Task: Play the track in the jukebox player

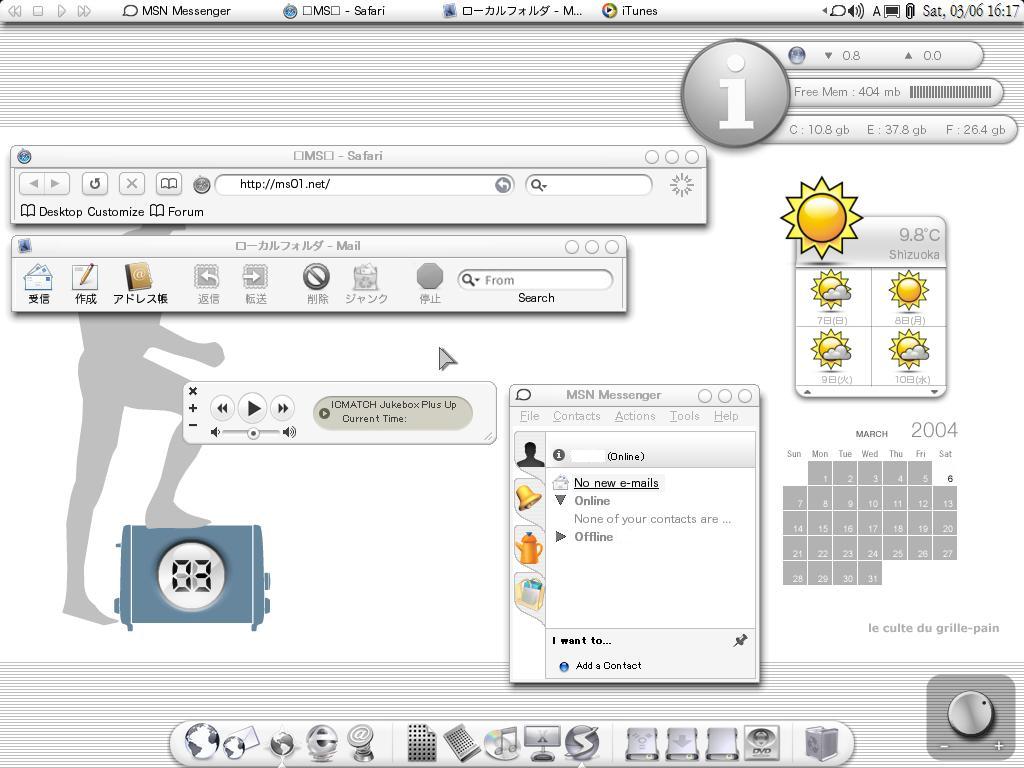Action: [253, 408]
